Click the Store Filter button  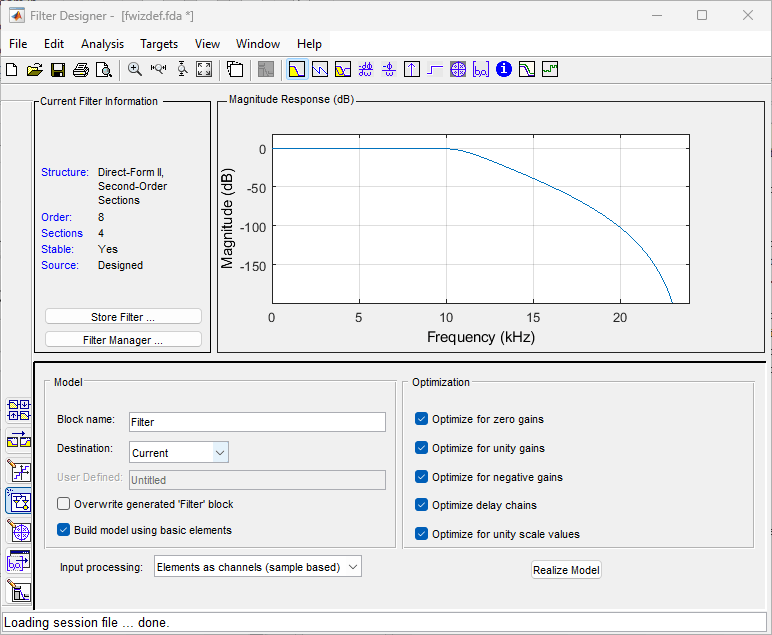pos(123,317)
